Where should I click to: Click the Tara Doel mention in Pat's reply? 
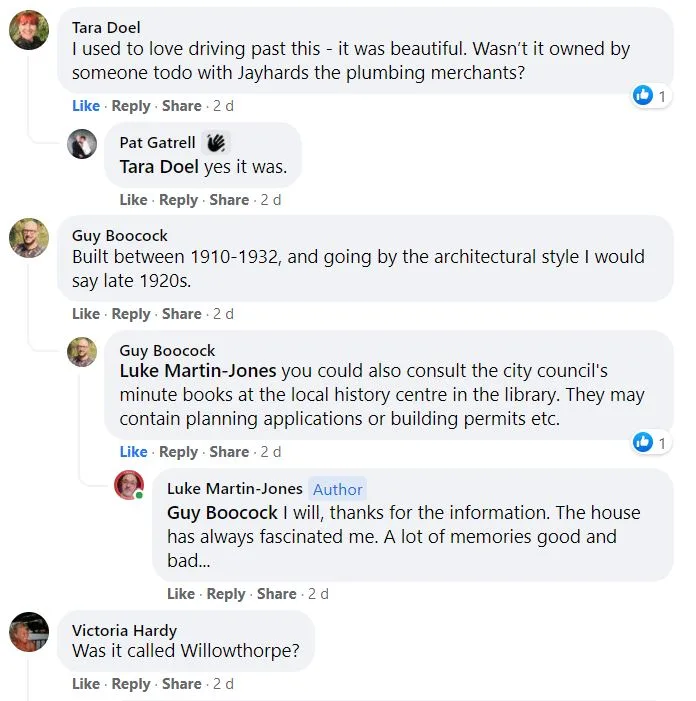point(159,167)
